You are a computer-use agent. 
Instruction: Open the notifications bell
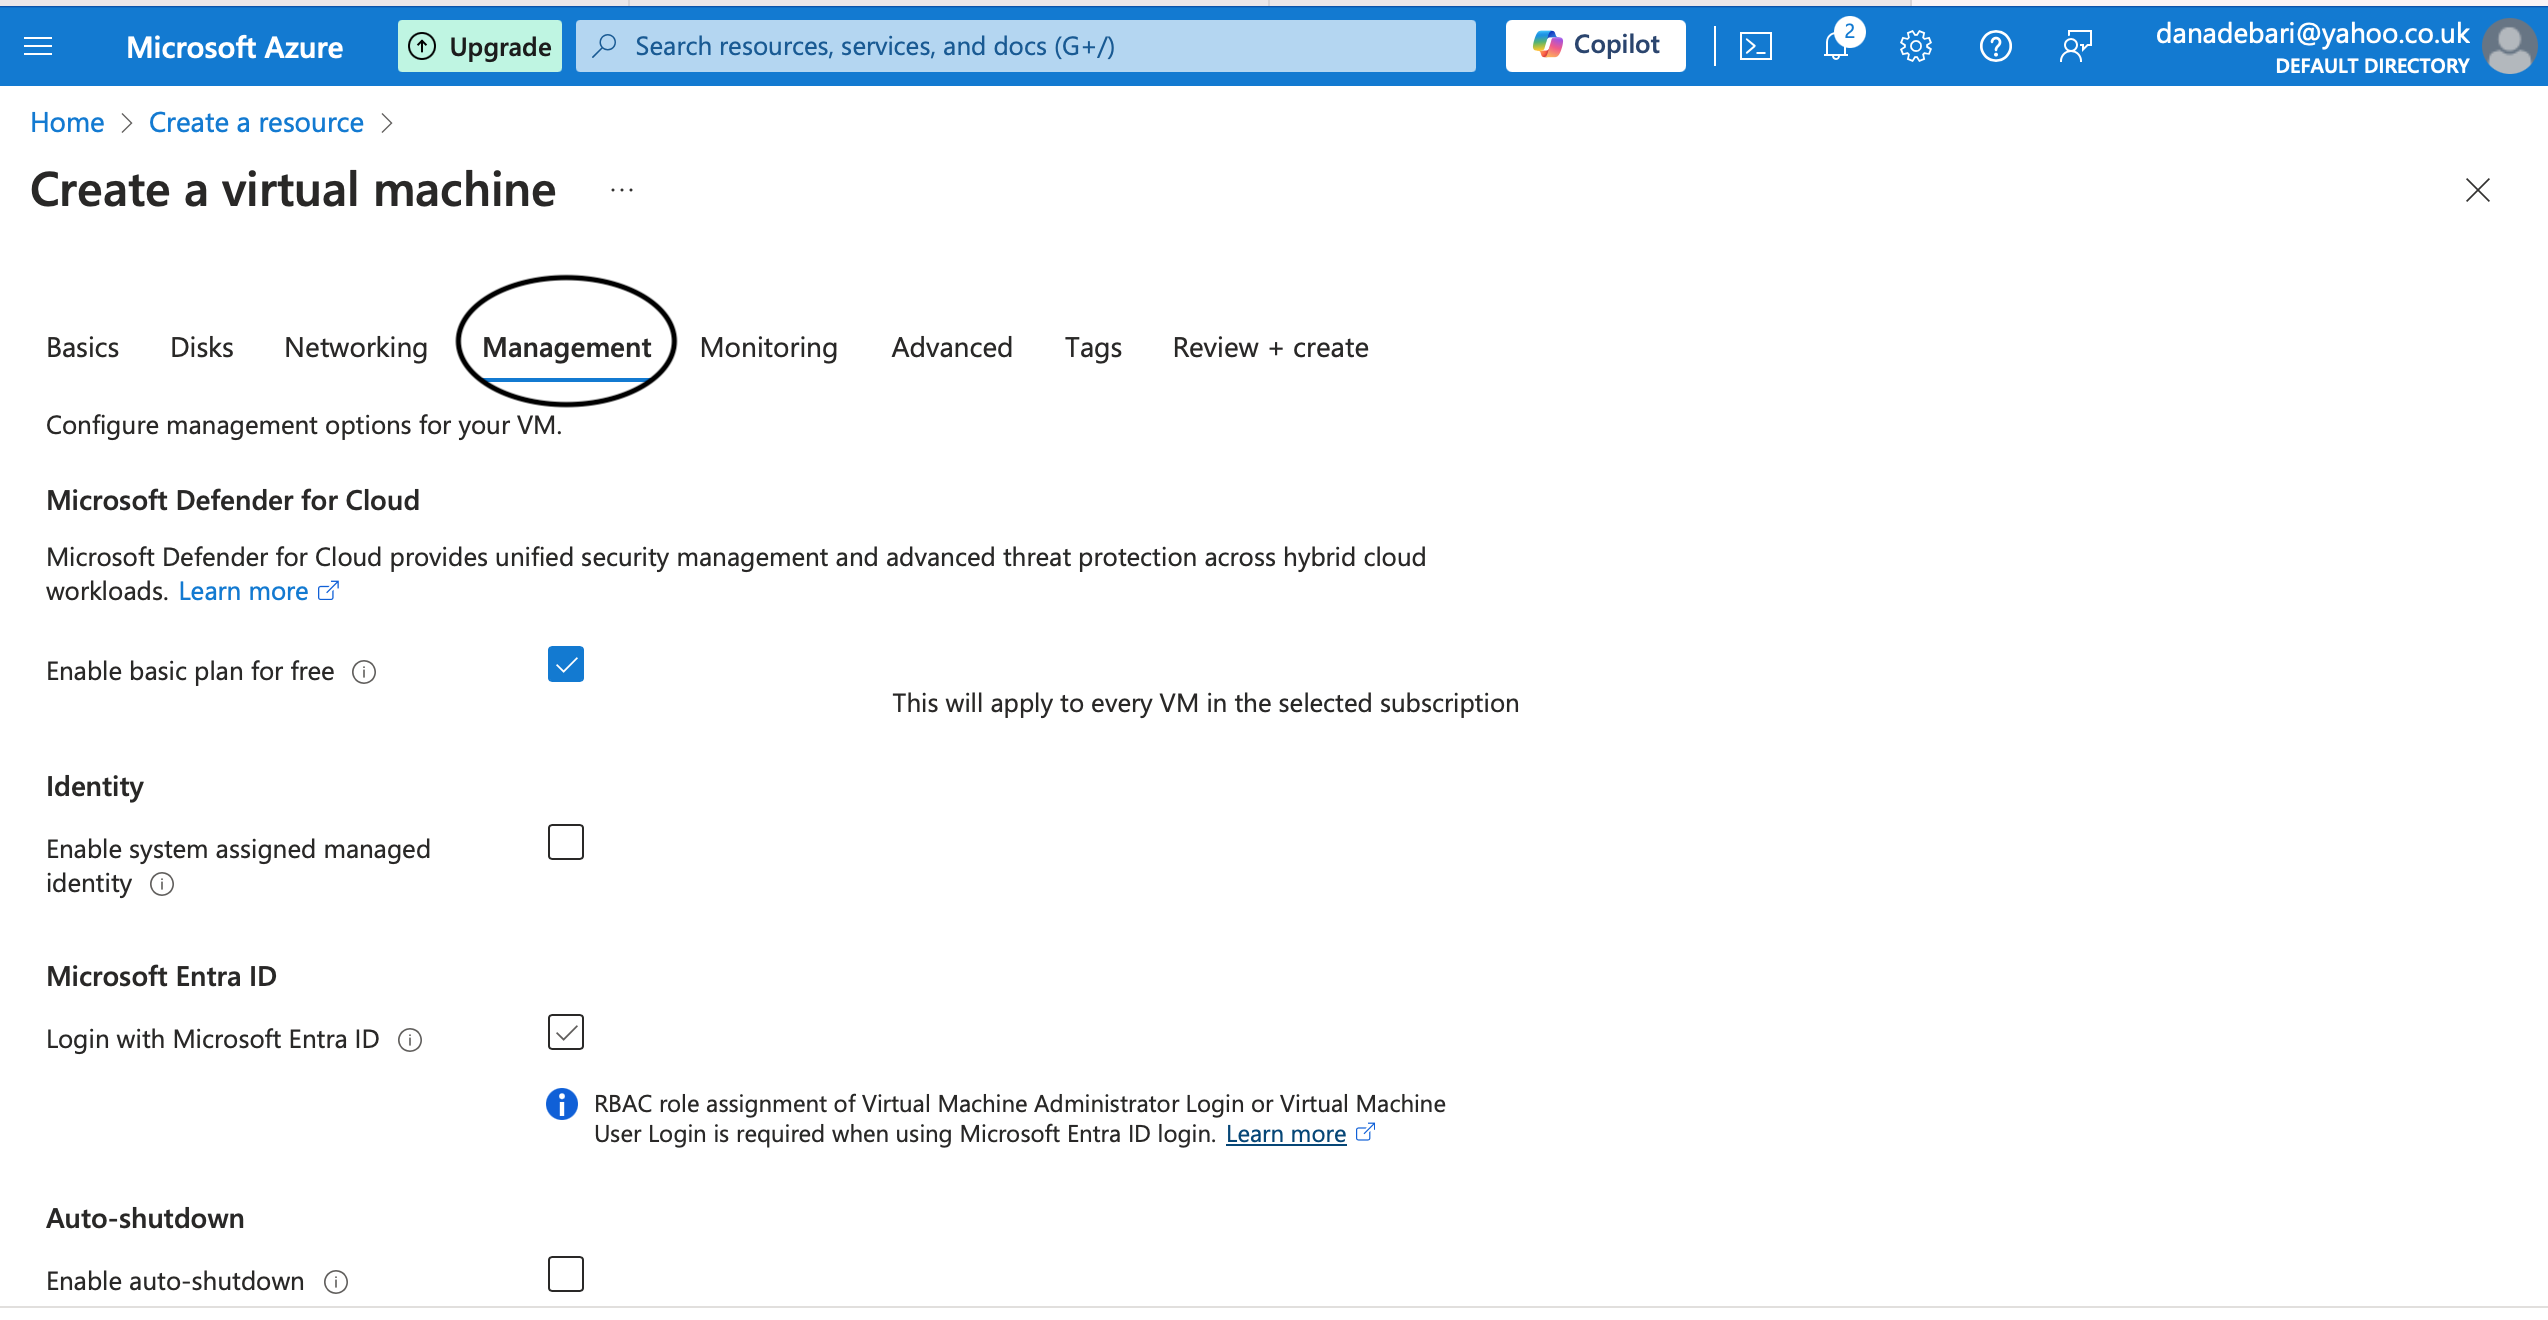coord(1835,46)
